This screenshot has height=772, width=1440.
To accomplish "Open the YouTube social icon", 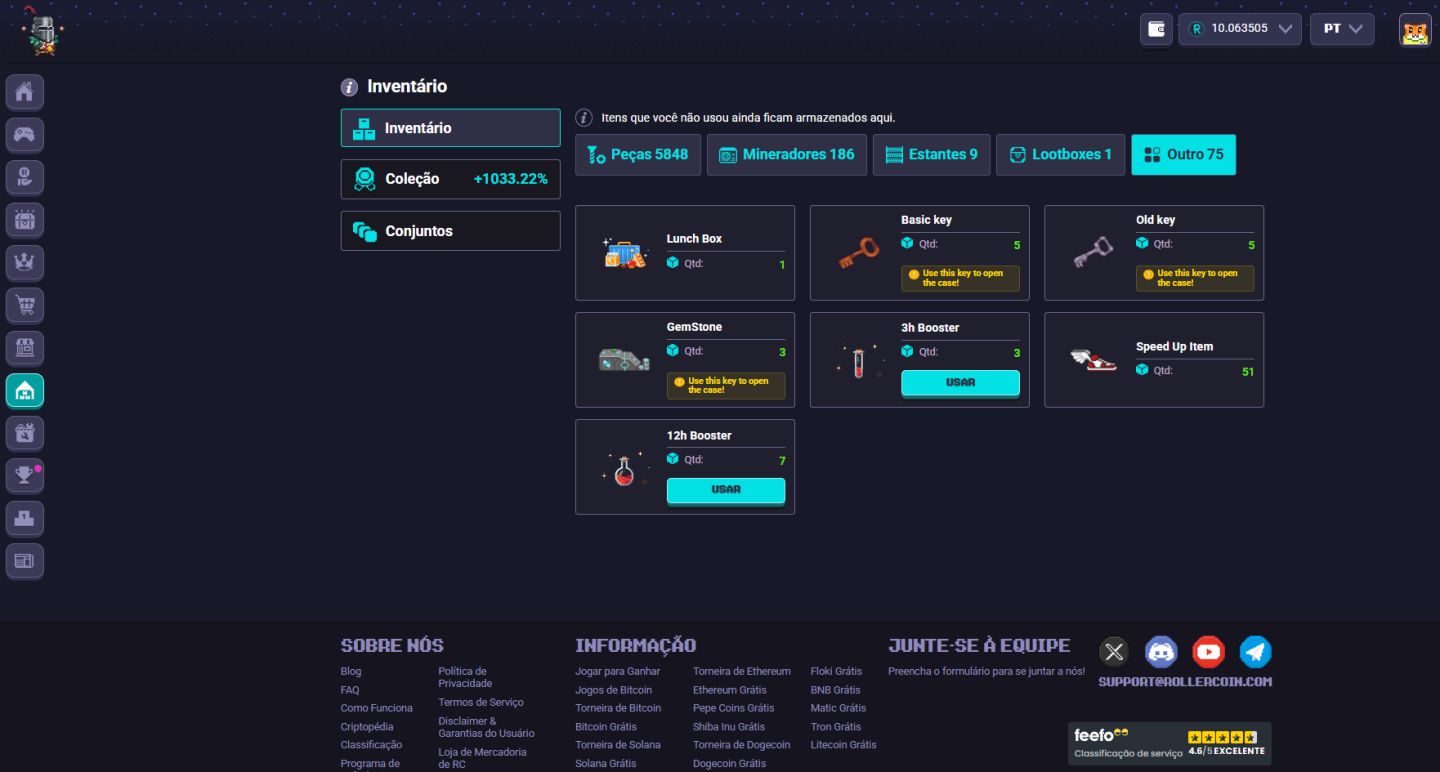I will pyautogui.click(x=1208, y=652).
